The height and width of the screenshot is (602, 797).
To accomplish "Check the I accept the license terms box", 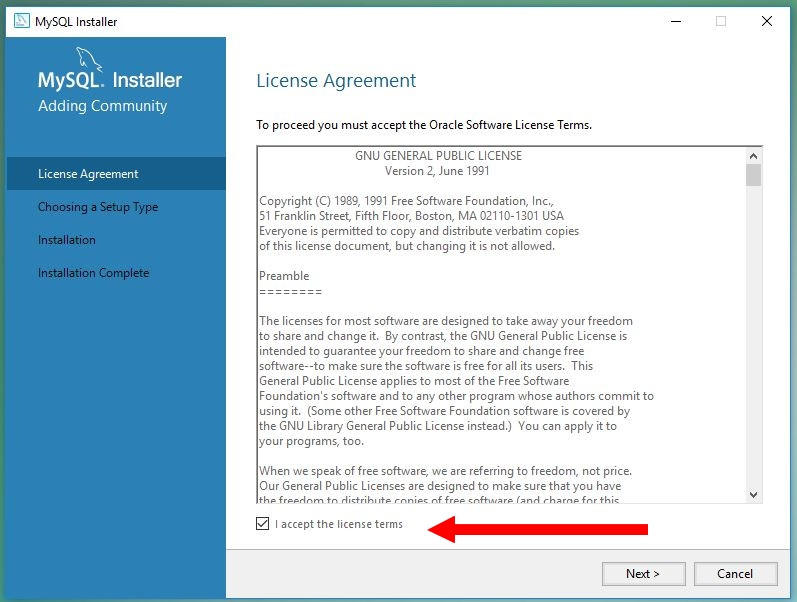I will 262,523.
